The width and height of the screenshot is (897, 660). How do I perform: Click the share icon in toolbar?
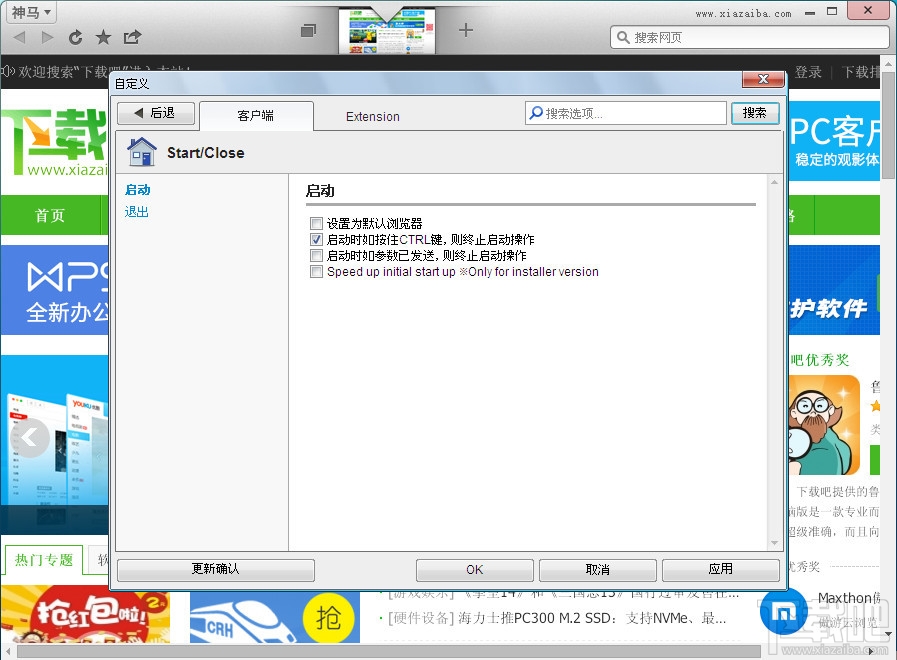click(132, 36)
